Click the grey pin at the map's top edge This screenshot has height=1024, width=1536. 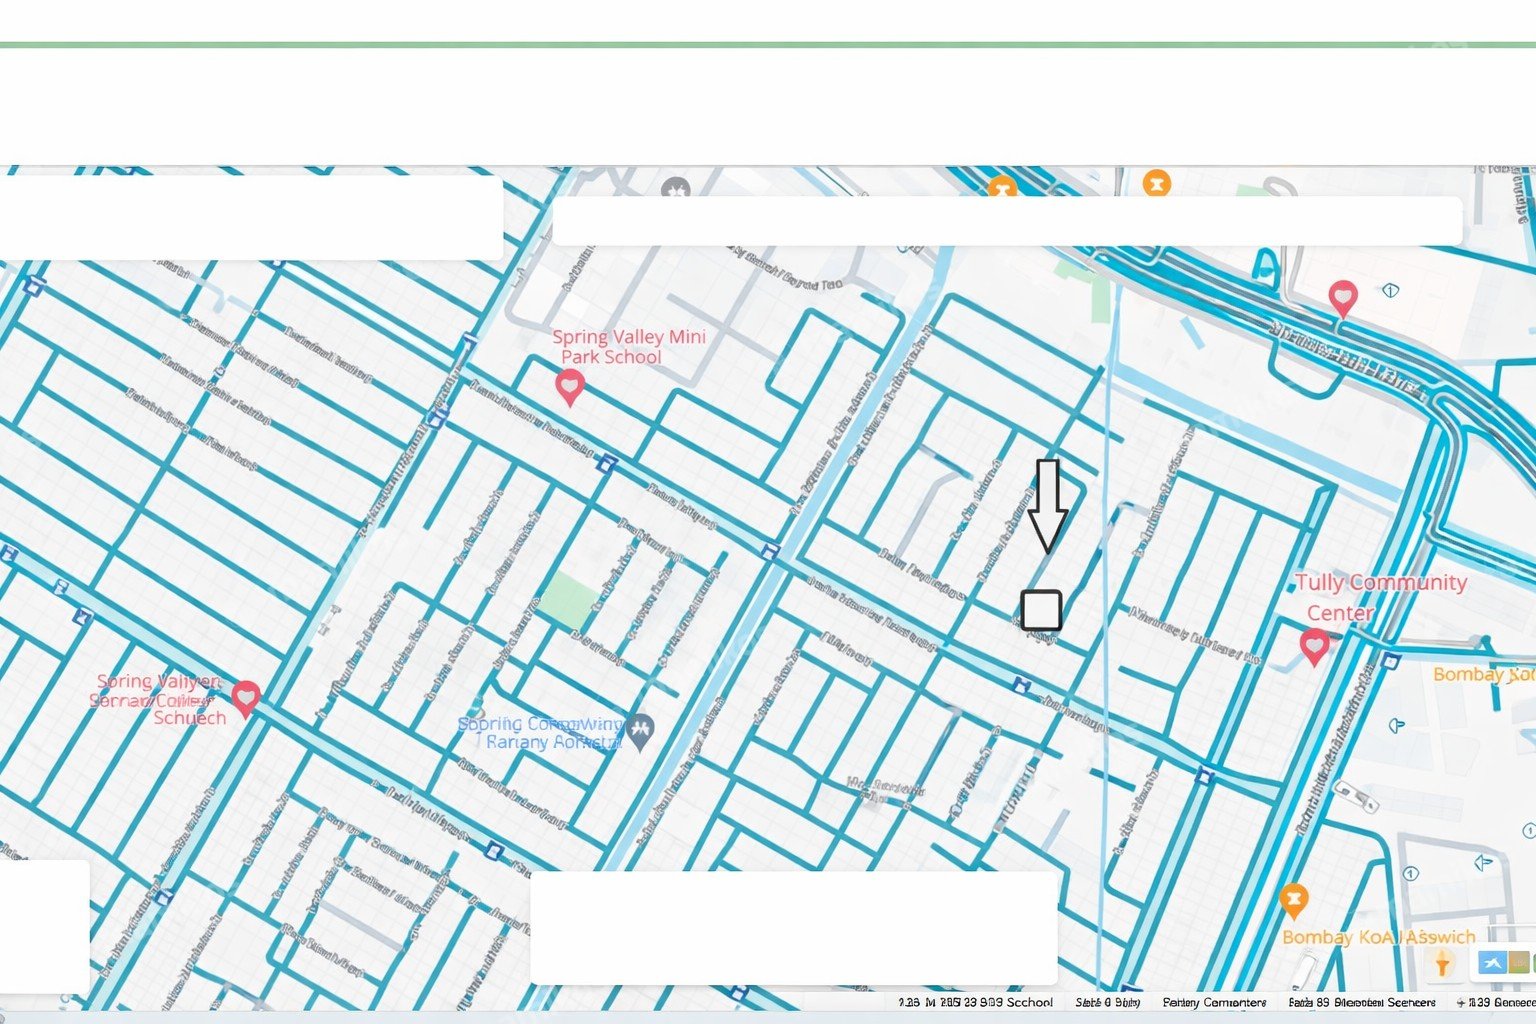(x=676, y=188)
